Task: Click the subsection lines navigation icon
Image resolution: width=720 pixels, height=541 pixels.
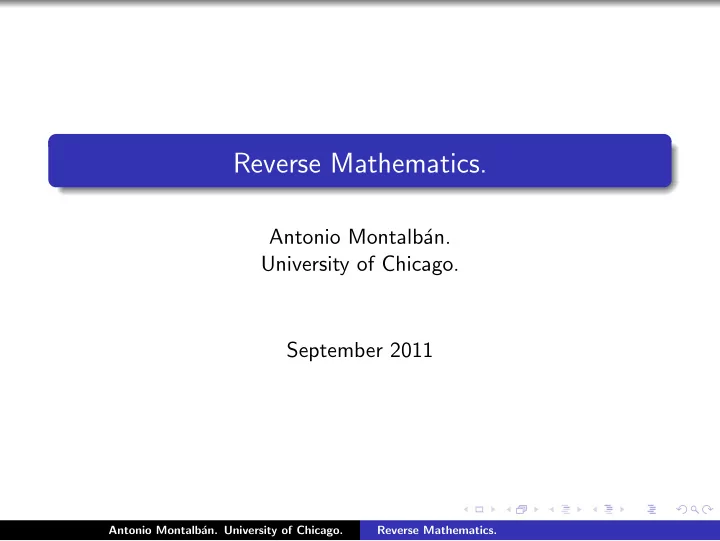Action: coord(566,509)
